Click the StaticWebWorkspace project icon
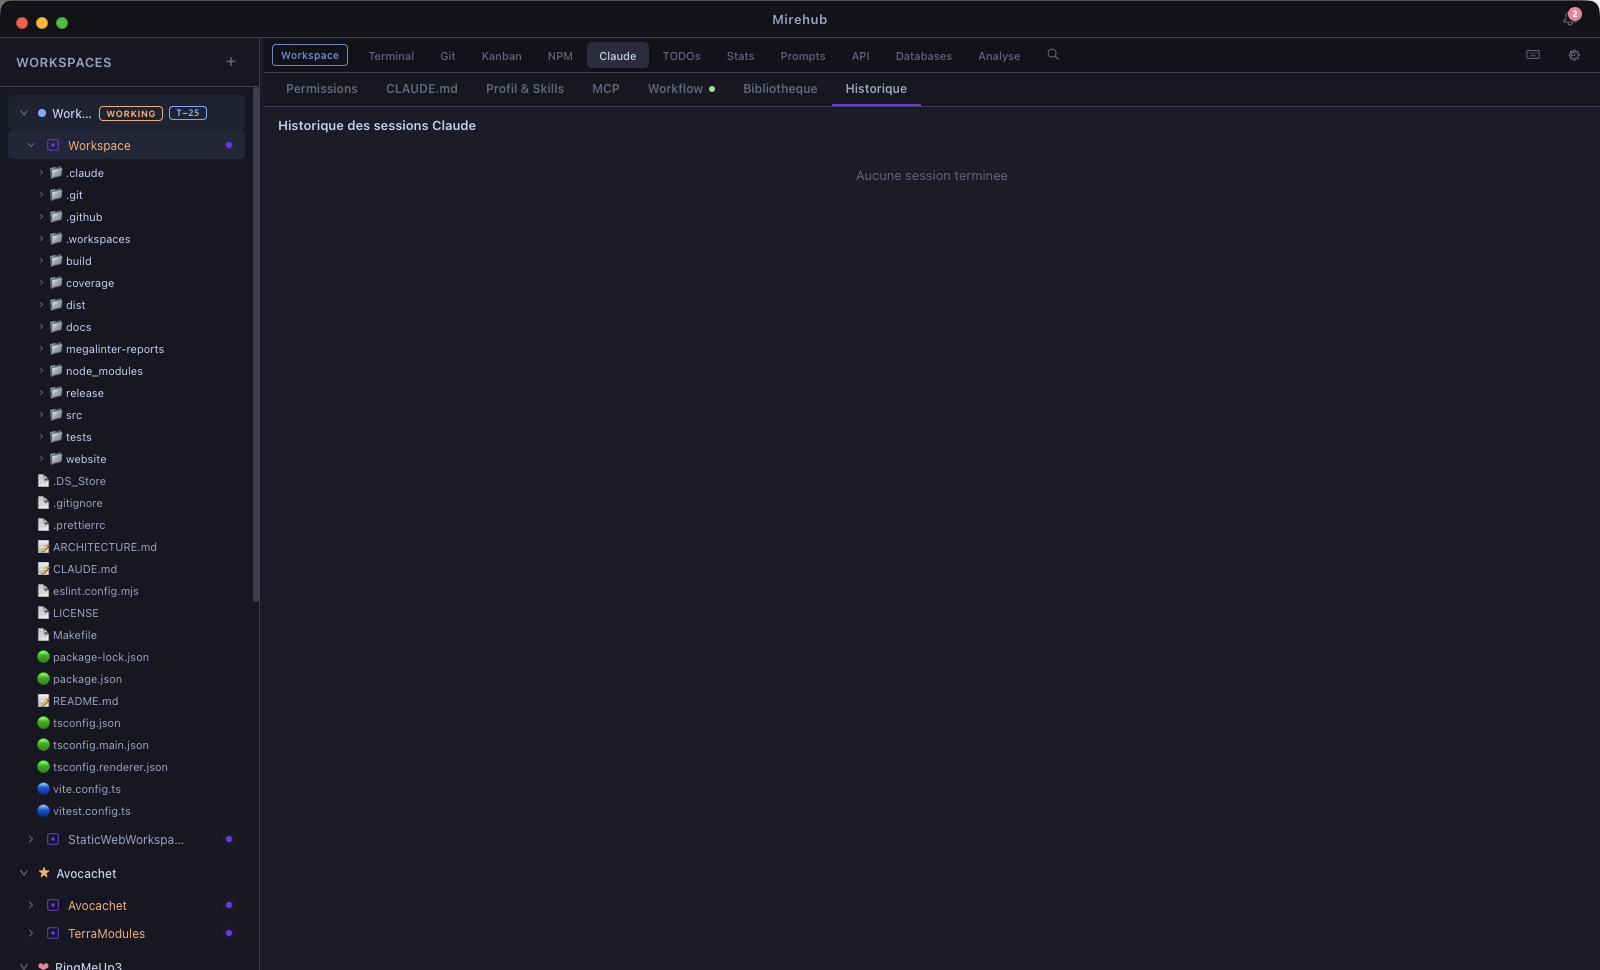This screenshot has height=970, width=1600. [x=53, y=839]
